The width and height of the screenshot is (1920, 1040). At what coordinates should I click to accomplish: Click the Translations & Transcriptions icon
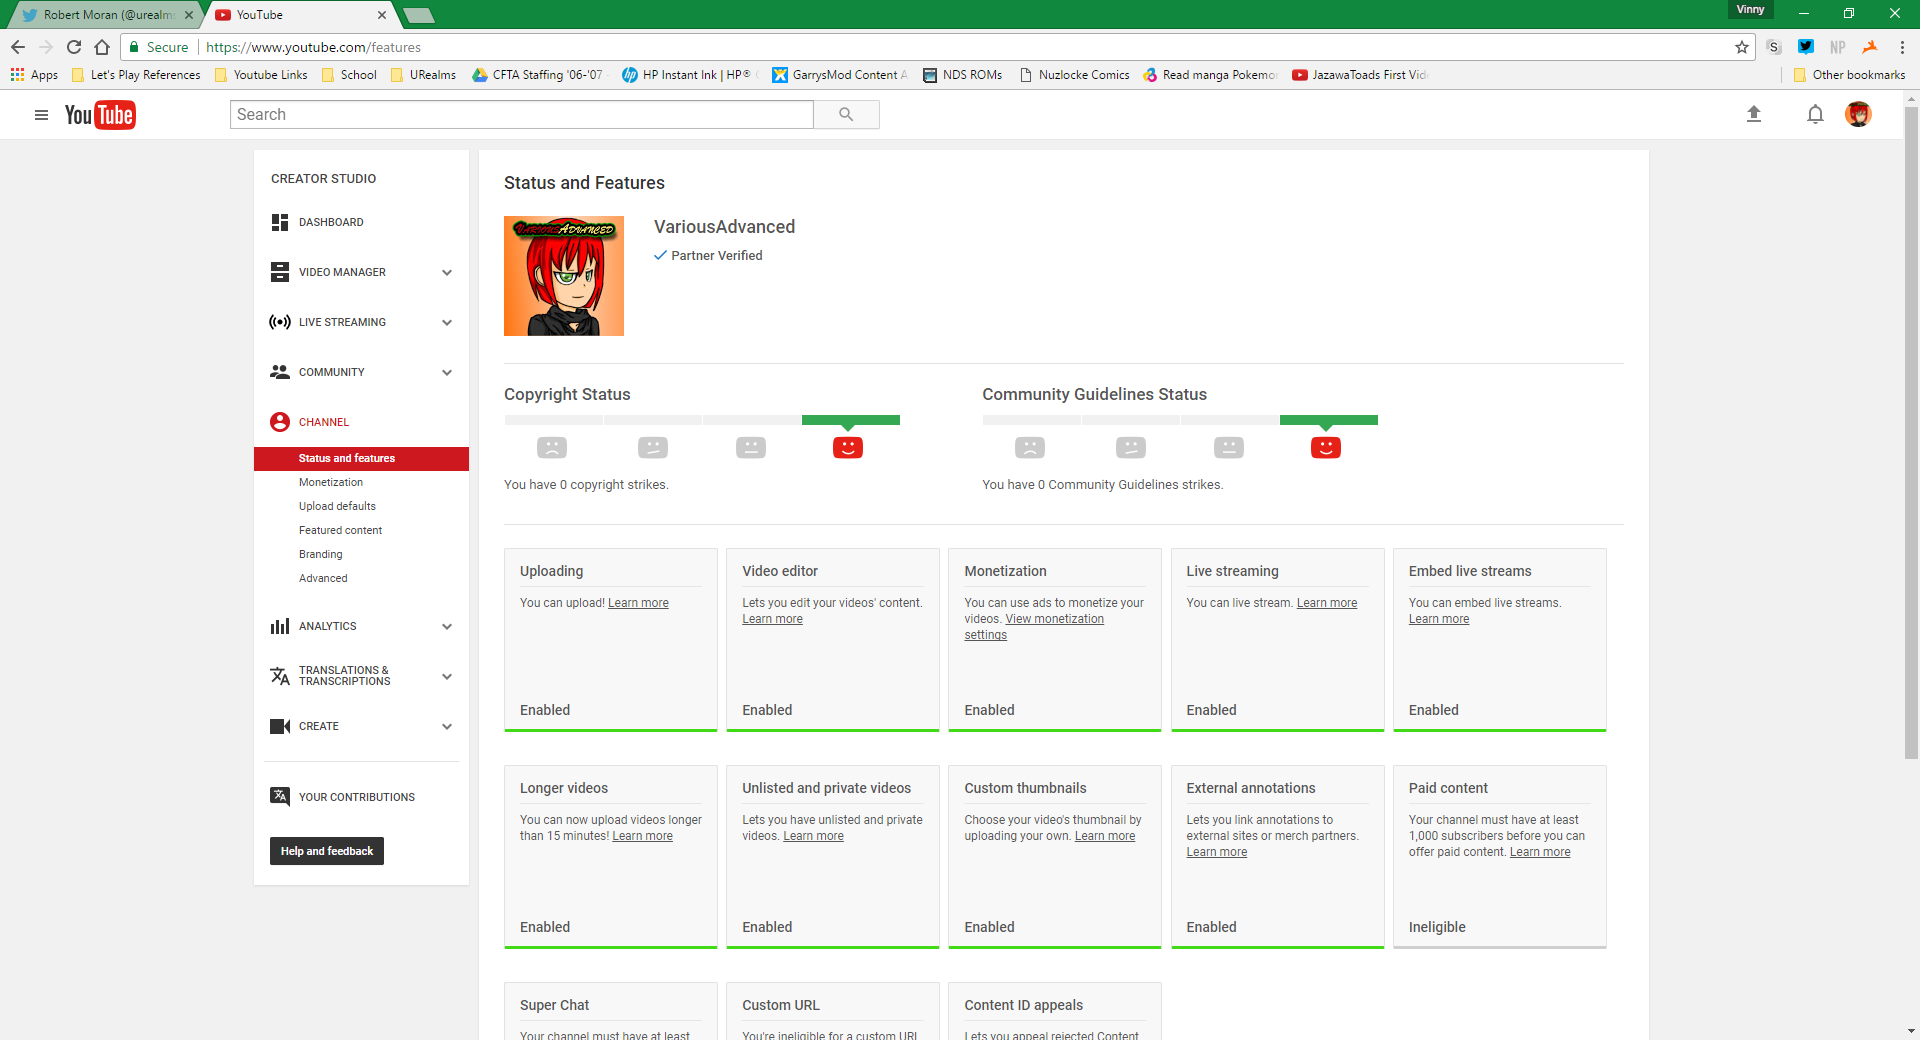click(x=280, y=676)
